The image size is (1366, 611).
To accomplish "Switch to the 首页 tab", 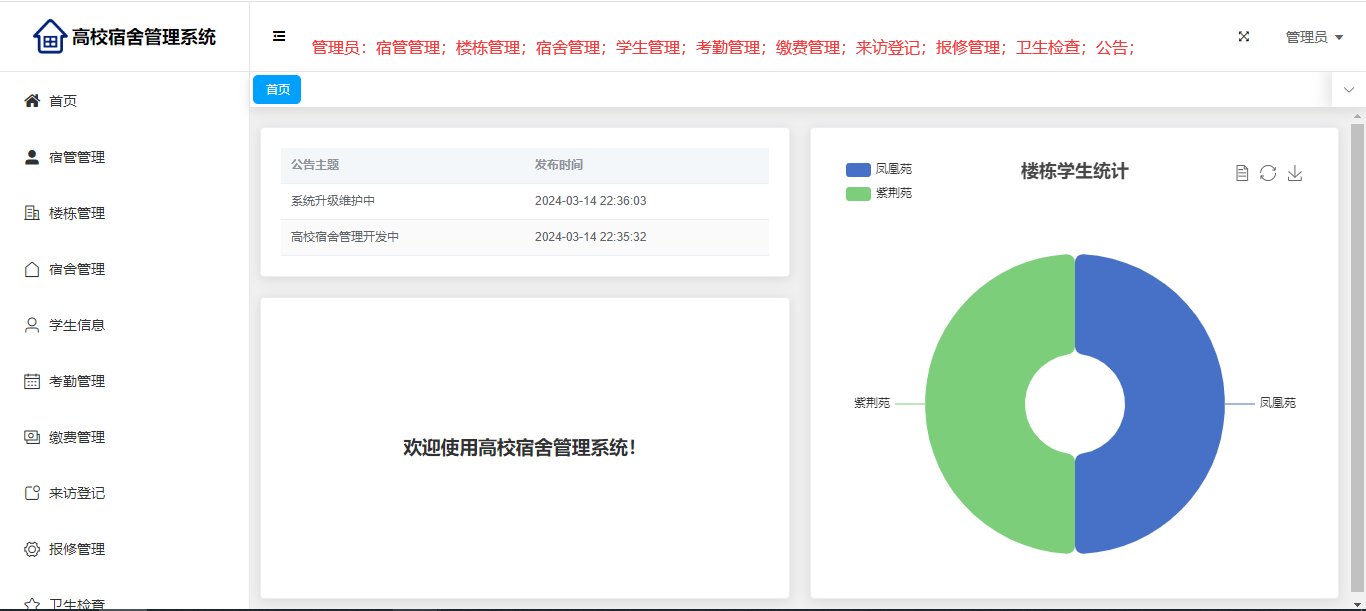I will coord(277,90).
